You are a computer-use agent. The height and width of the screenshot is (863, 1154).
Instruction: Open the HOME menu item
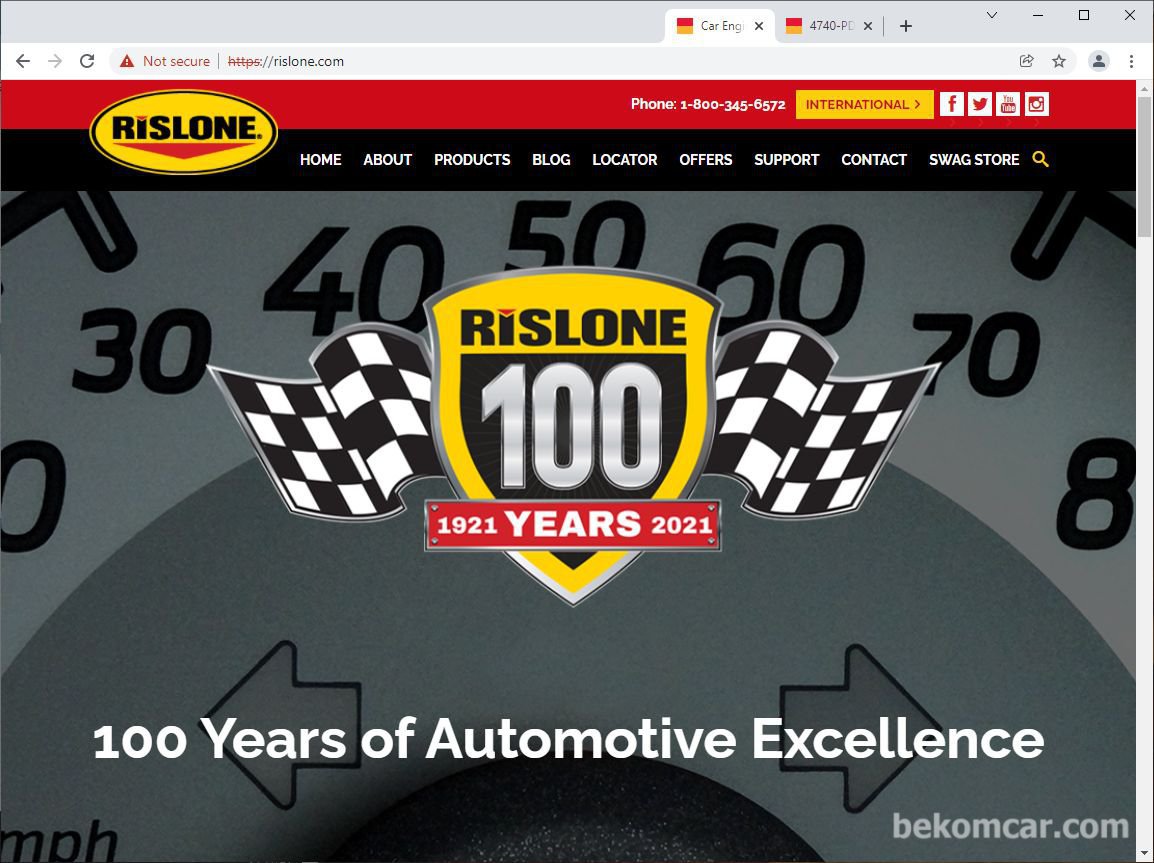320,160
